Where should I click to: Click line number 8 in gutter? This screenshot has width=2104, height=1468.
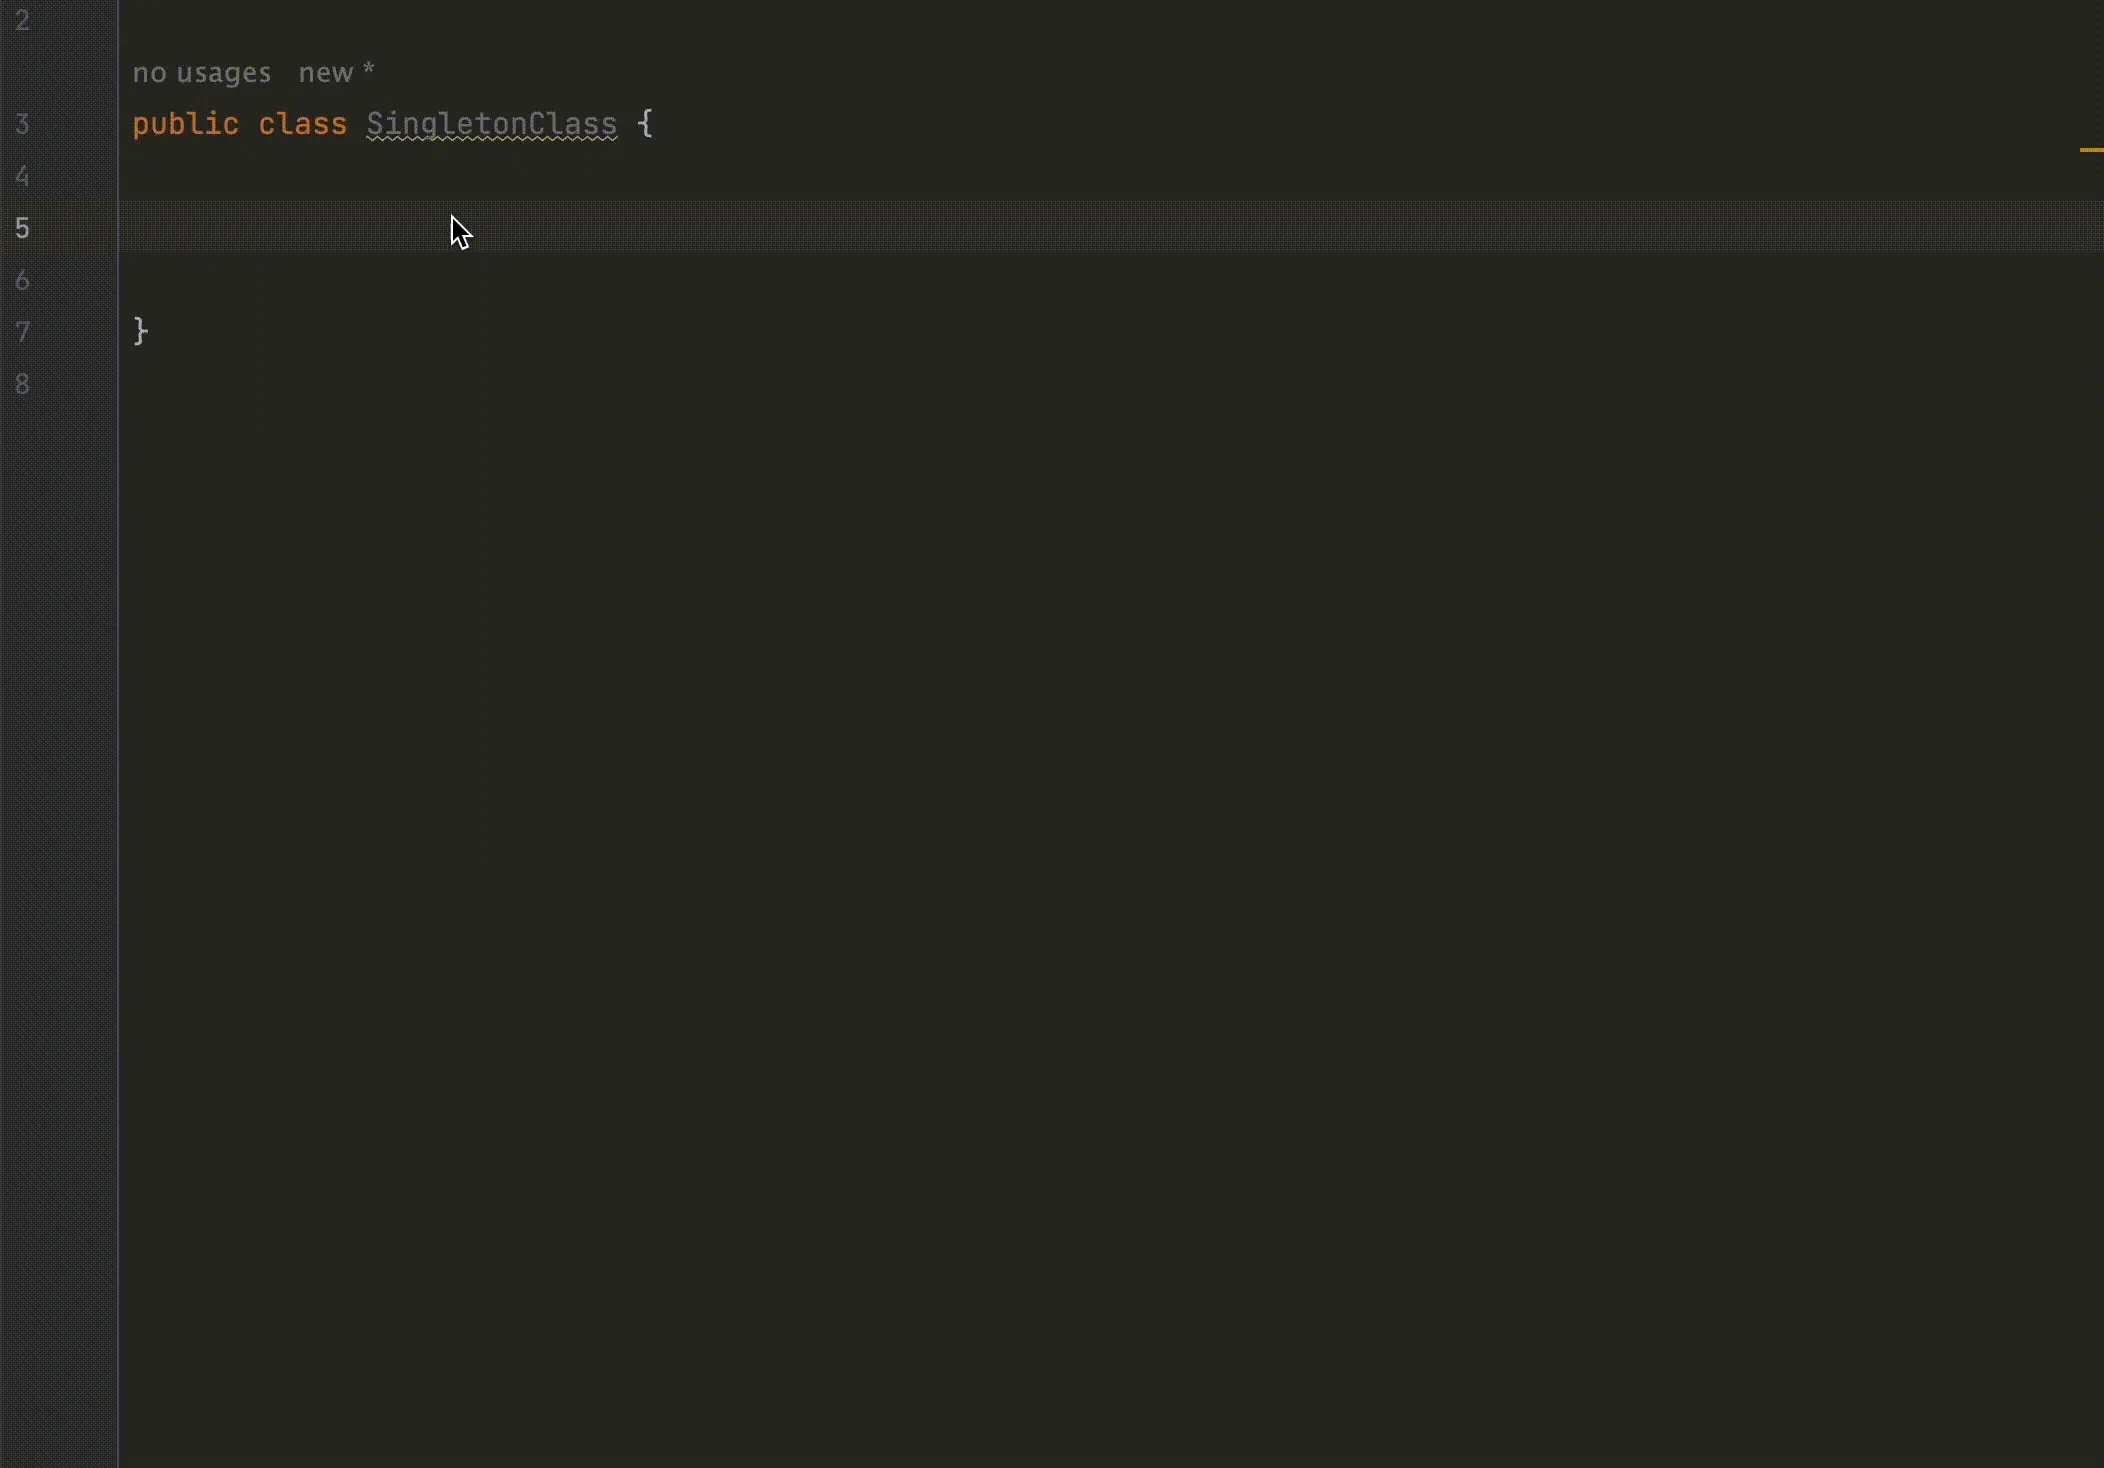point(22,383)
